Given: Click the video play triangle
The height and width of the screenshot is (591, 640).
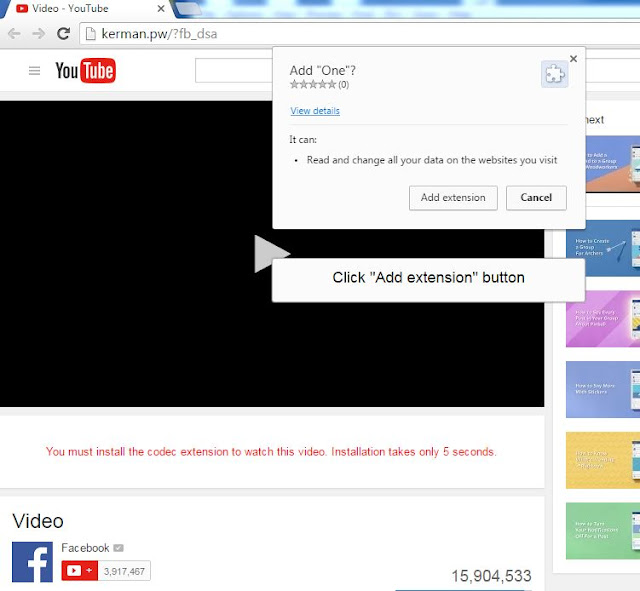Looking at the screenshot, I should [272, 253].
